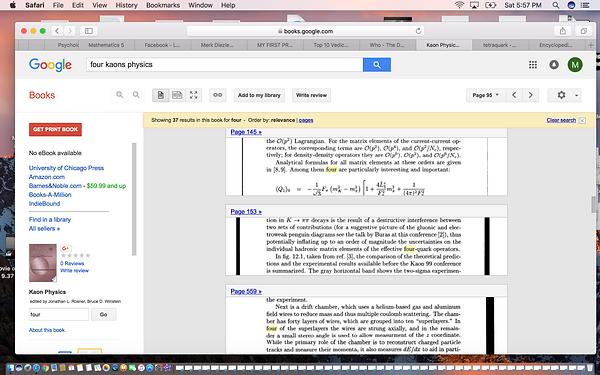Open the Amazon.com seller link
Viewport: 600px width, 375px height.
click(47, 177)
